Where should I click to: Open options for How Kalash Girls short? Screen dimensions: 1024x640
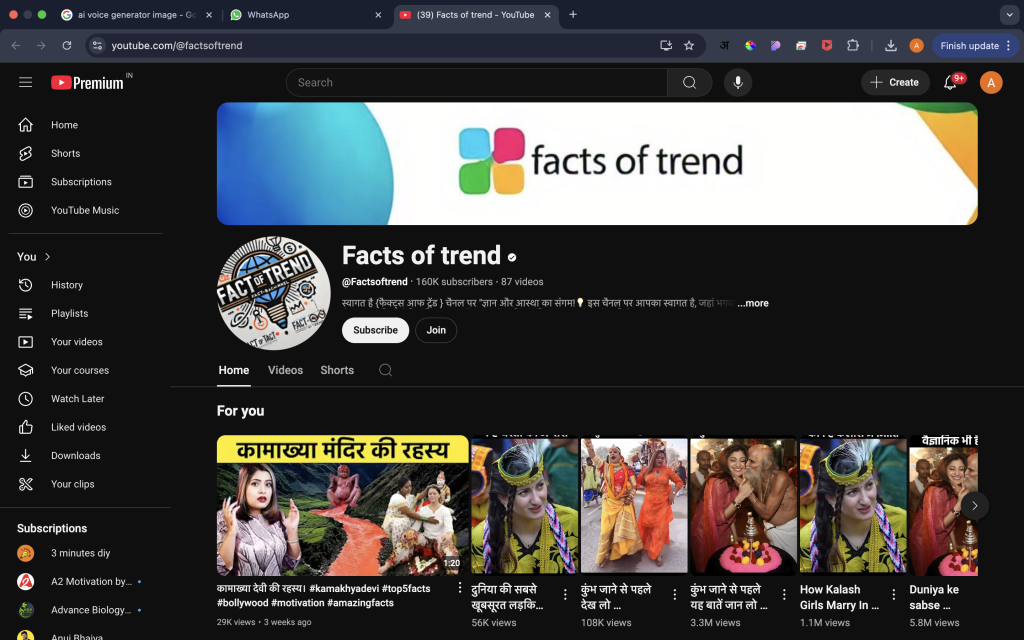(894, 594)
